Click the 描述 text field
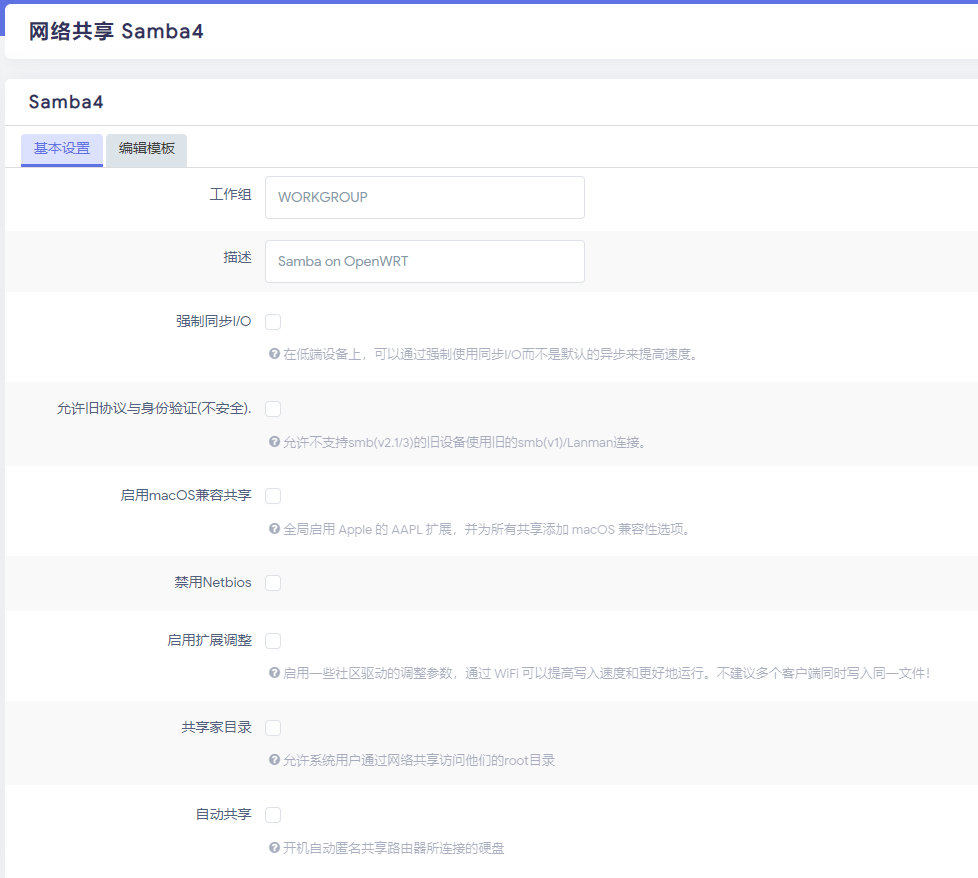 pyautogui.click(x=424, y=261)
